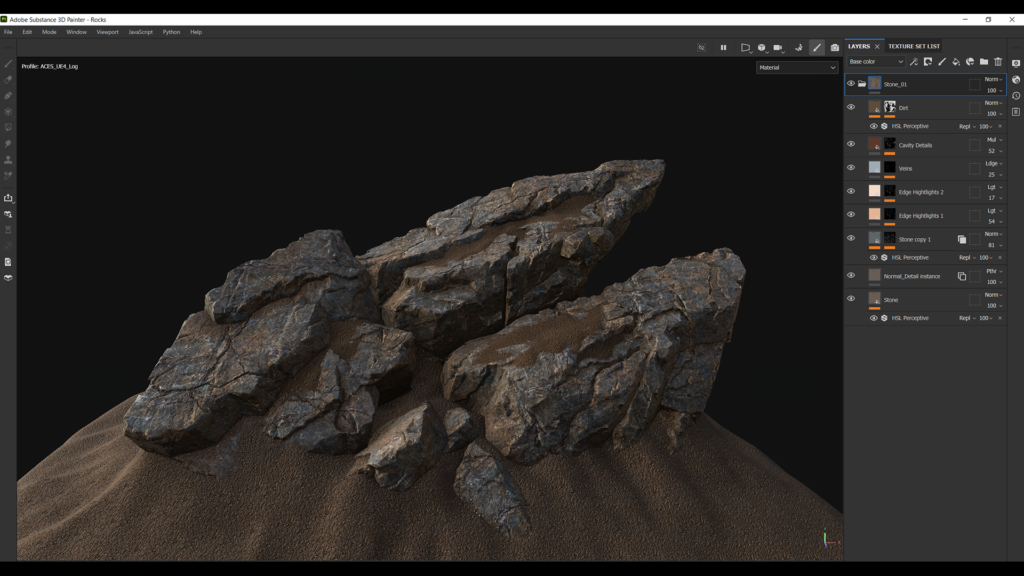Pause the rendering engine

coord(724,47)
